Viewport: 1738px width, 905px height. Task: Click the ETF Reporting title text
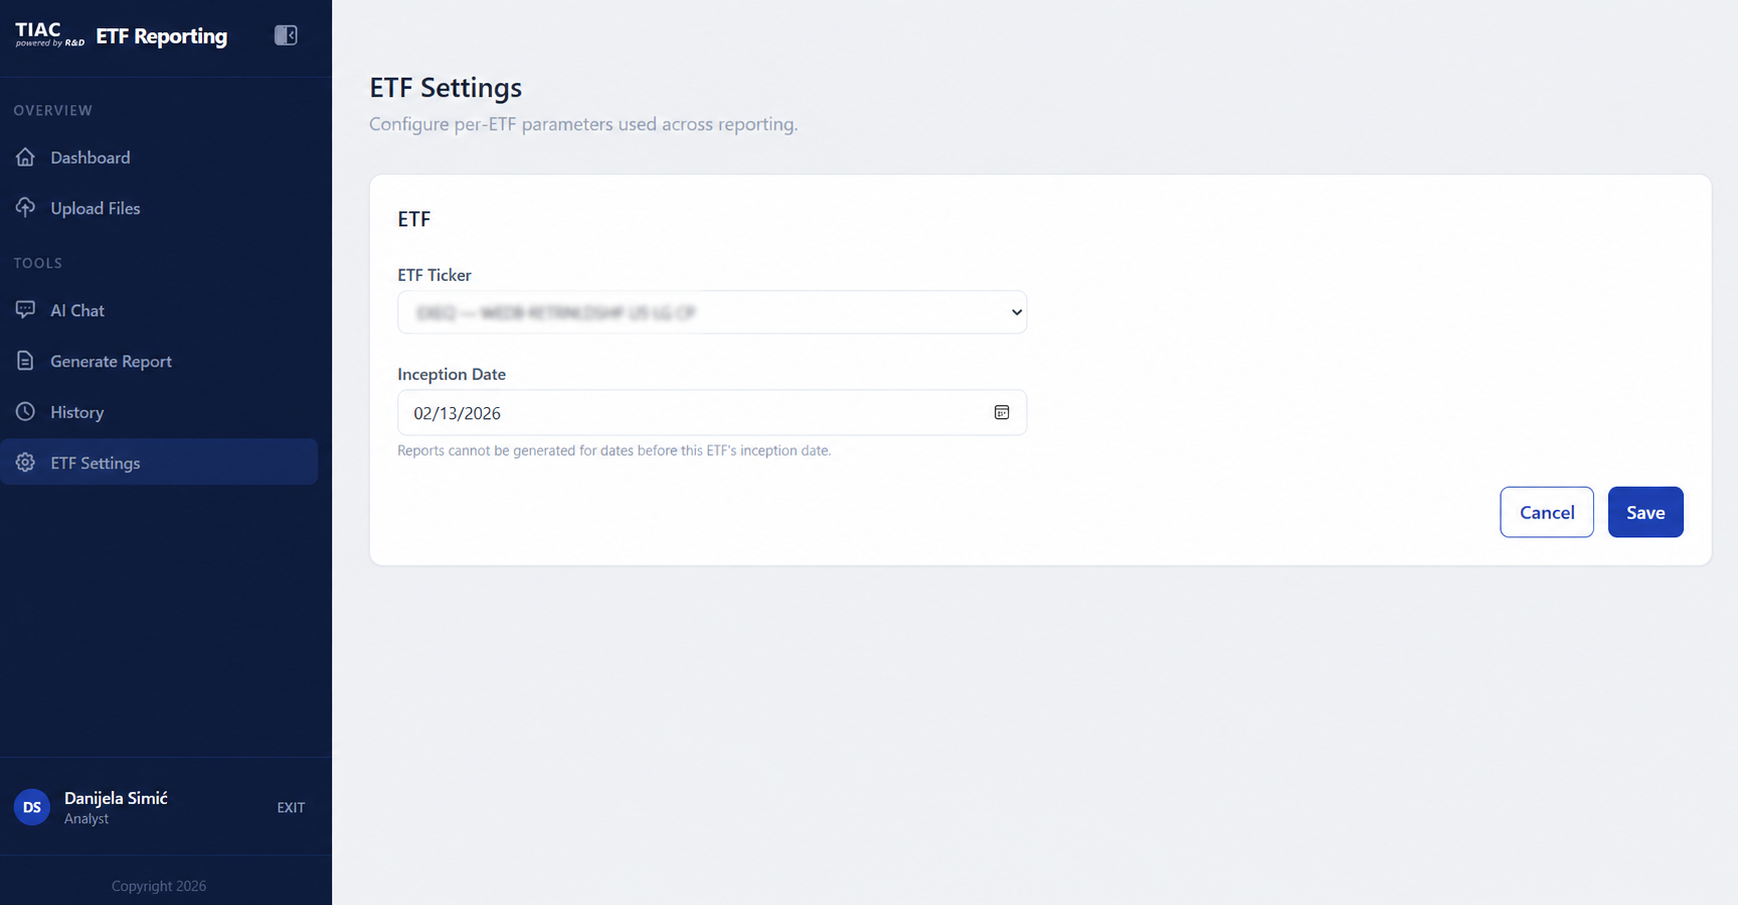point(162,36)
